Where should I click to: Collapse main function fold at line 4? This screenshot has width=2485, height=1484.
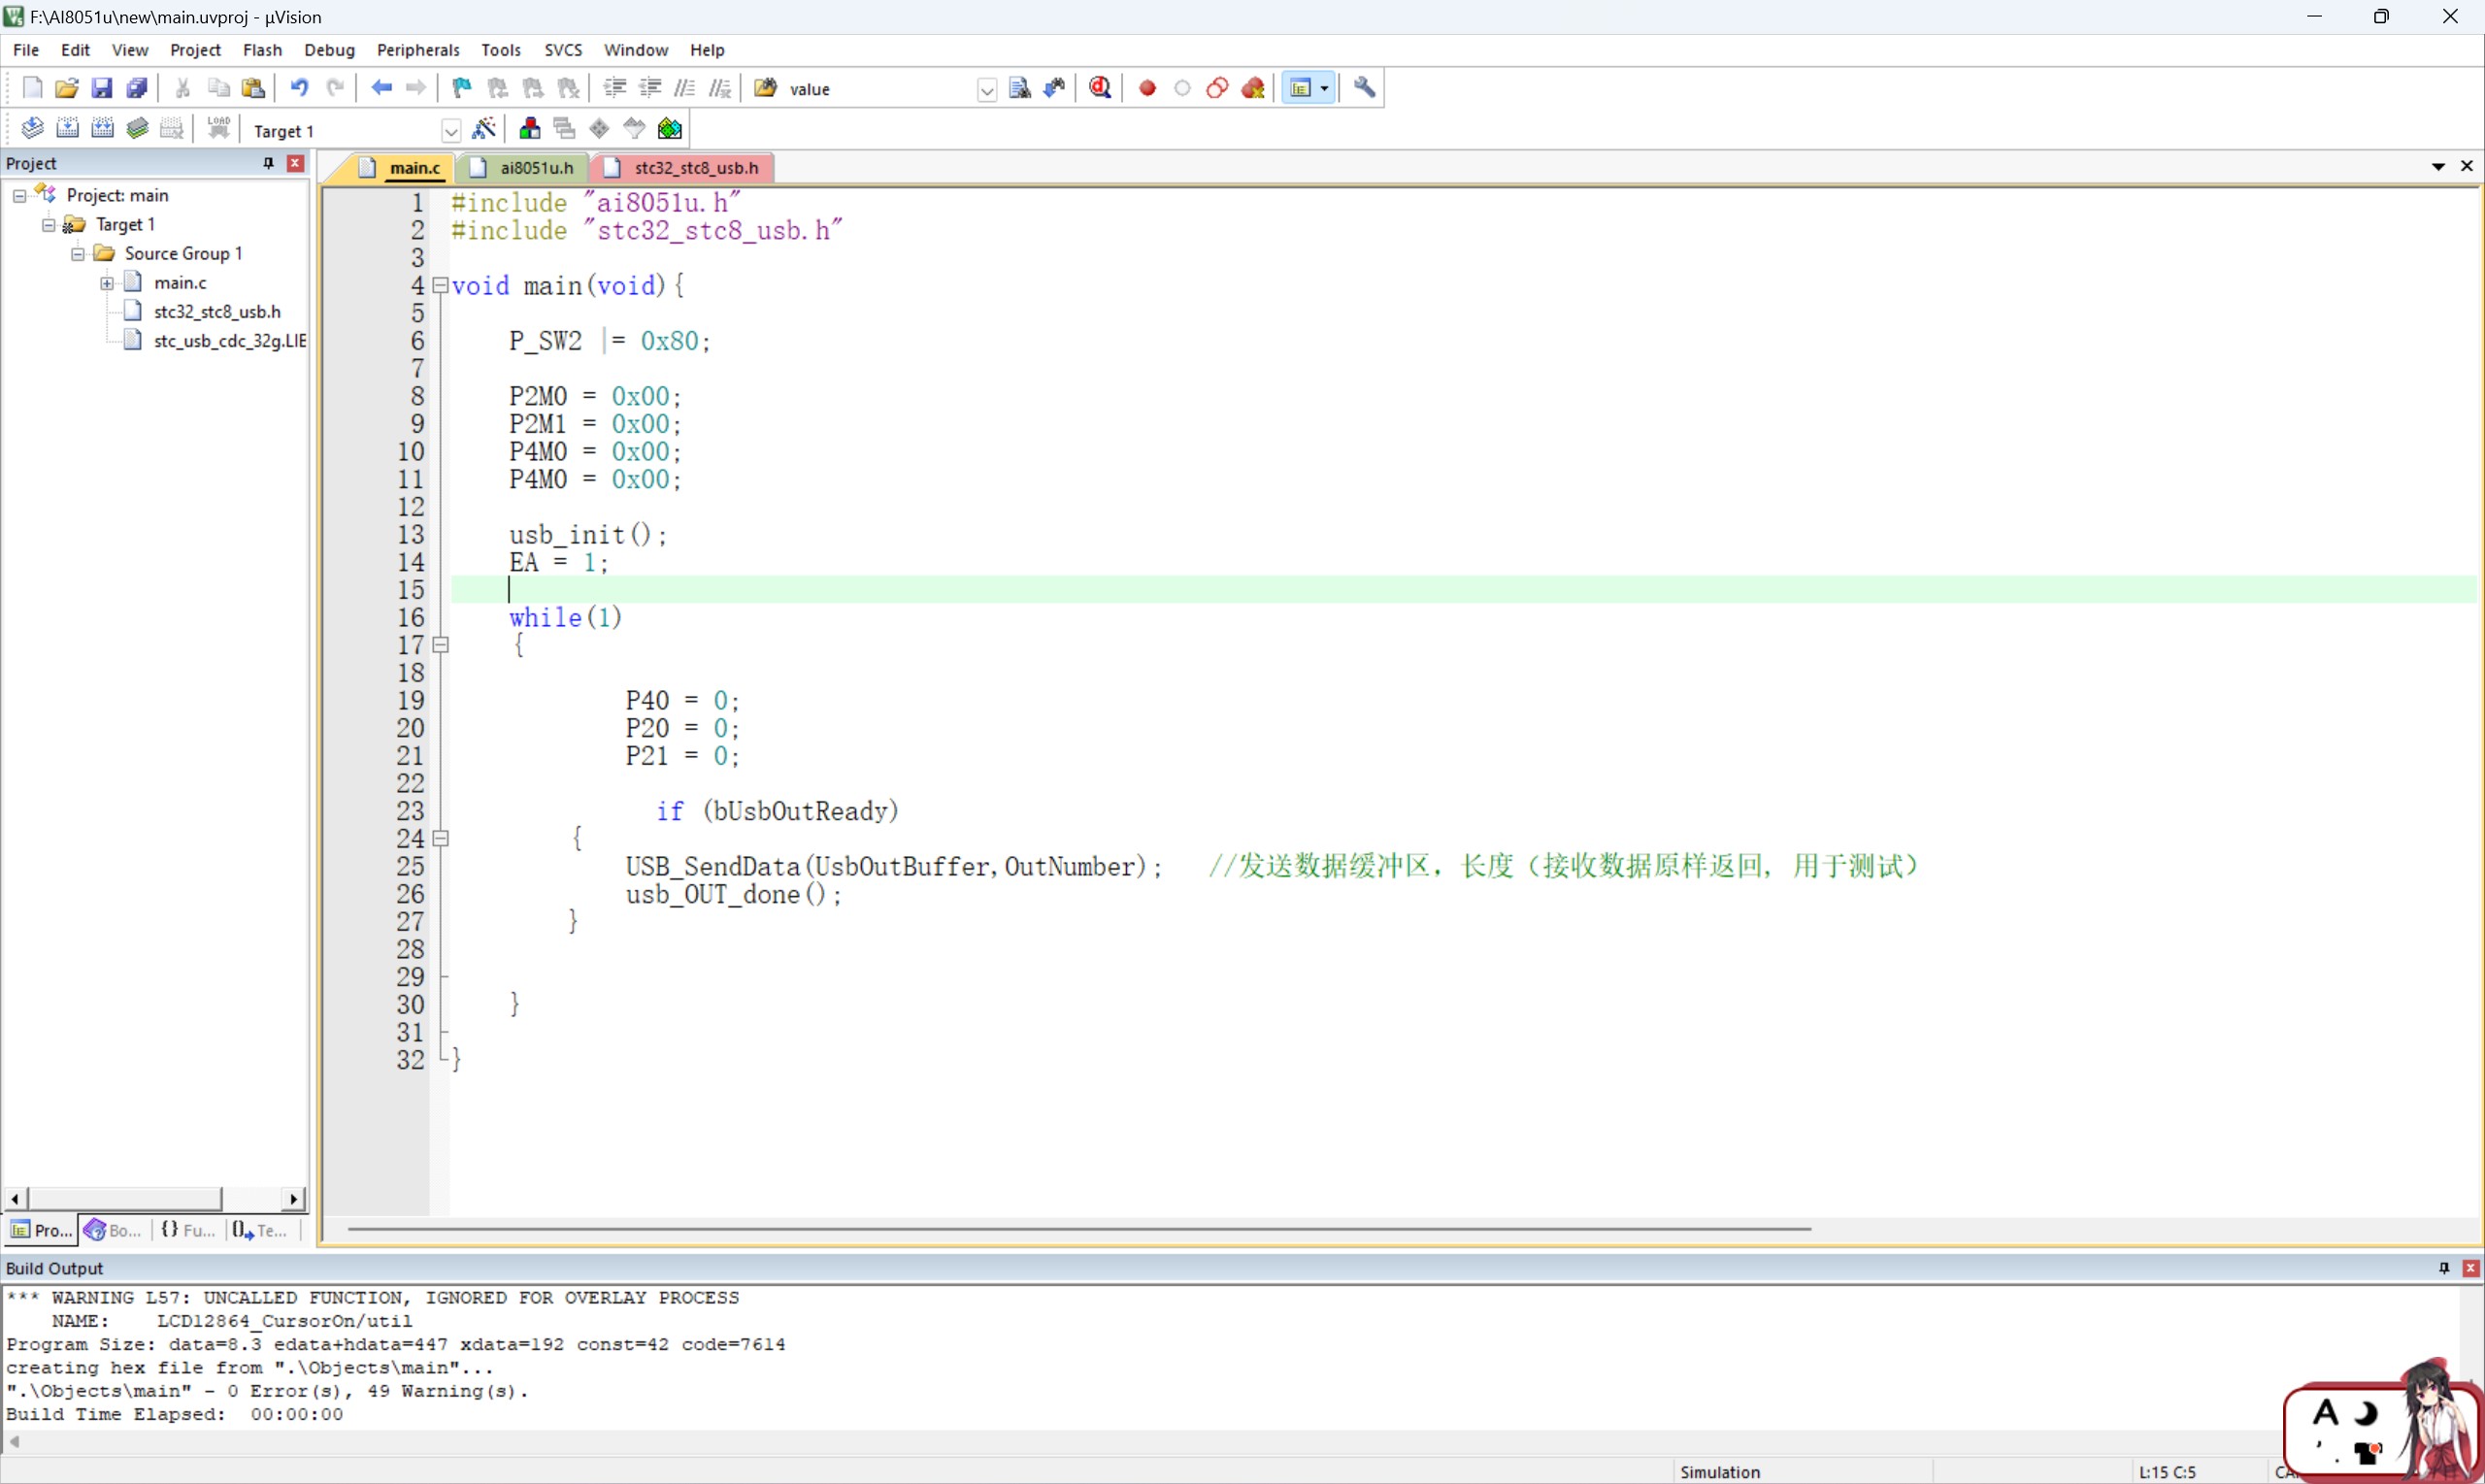(440, 286)
